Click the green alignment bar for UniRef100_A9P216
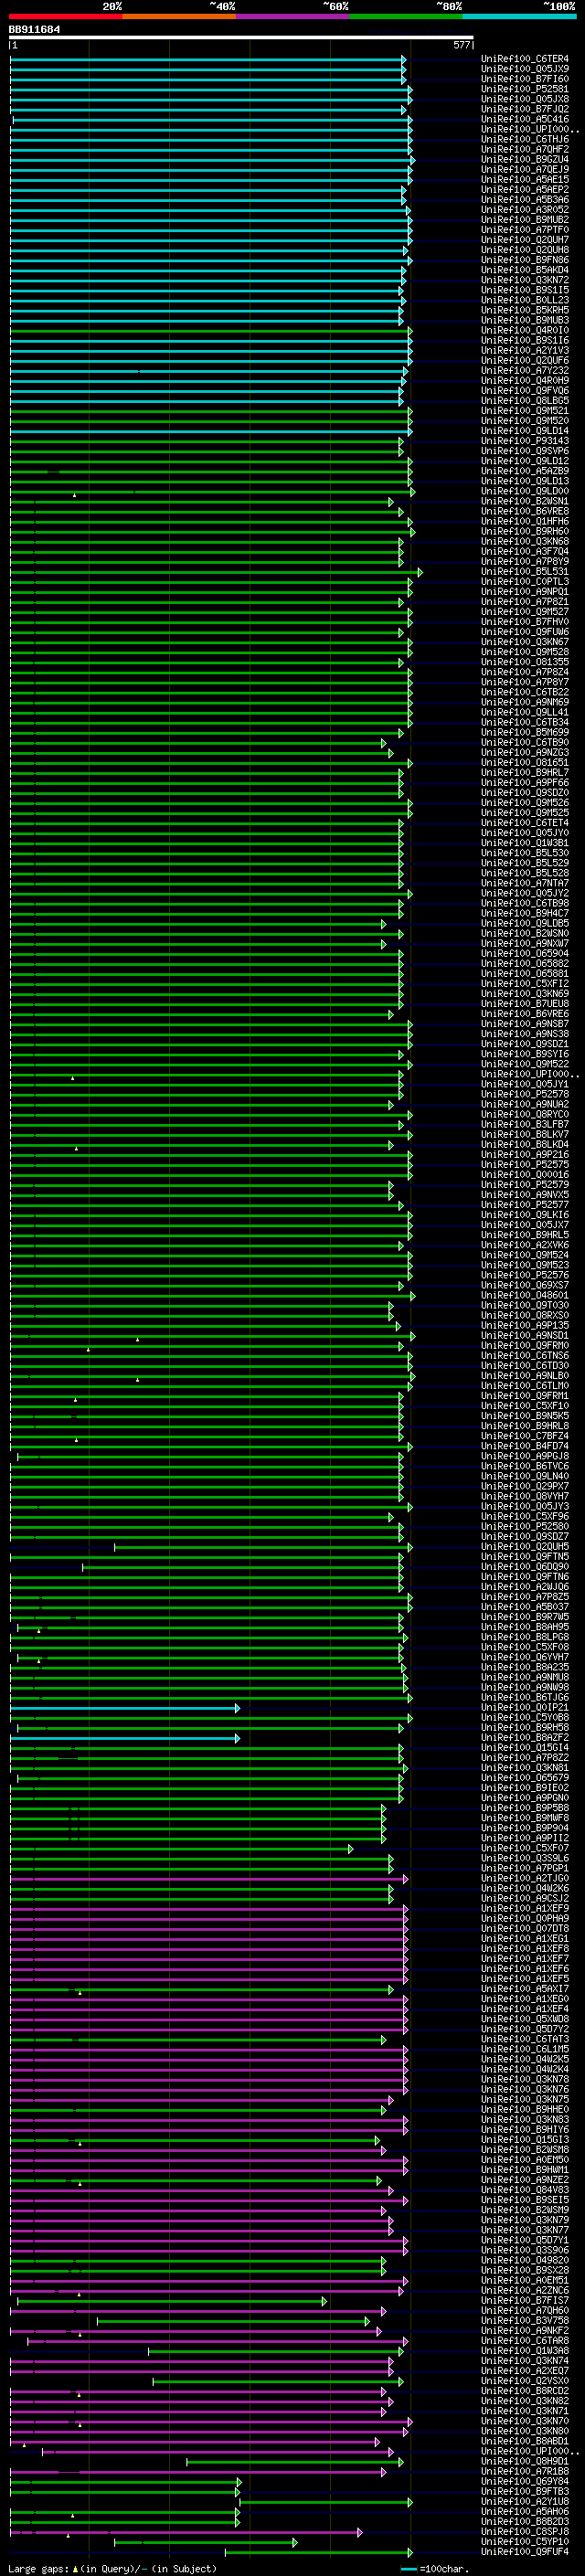Screen dimensions: 585x2576 point(211,1155)
